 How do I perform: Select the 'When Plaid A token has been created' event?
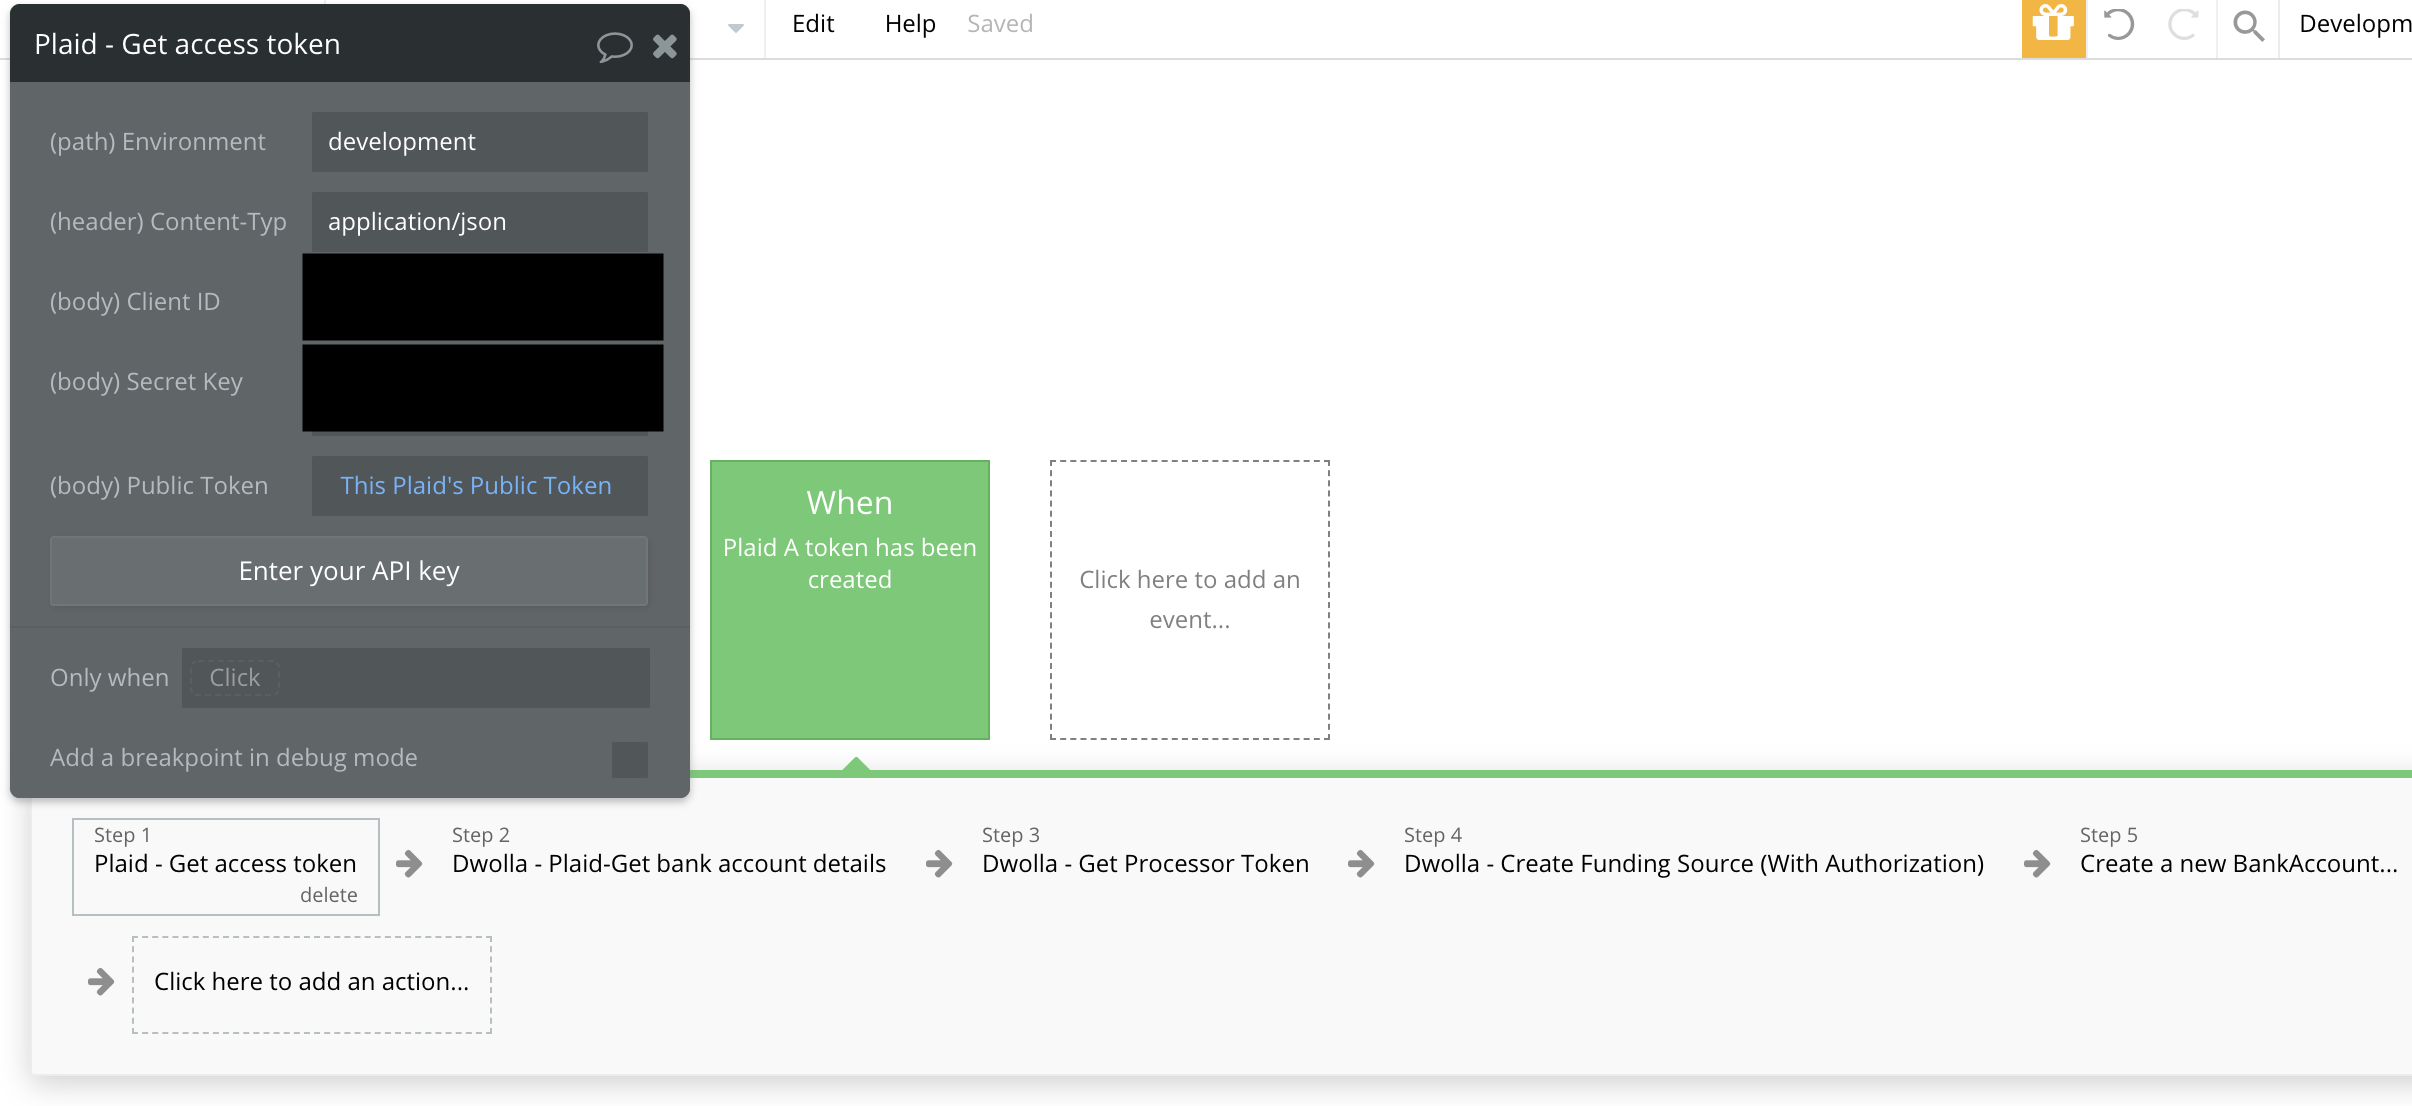tap(850, 600)
